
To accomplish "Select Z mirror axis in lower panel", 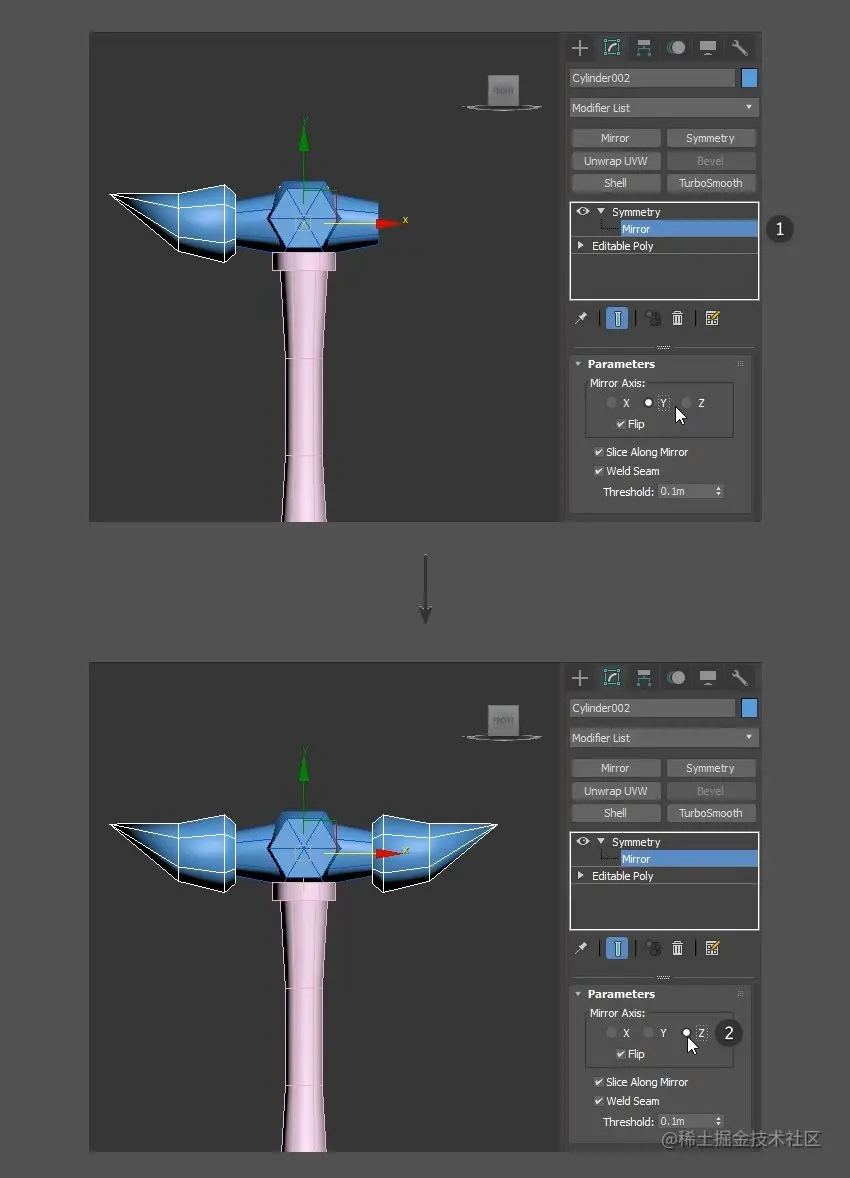I will coord(686,1033).
